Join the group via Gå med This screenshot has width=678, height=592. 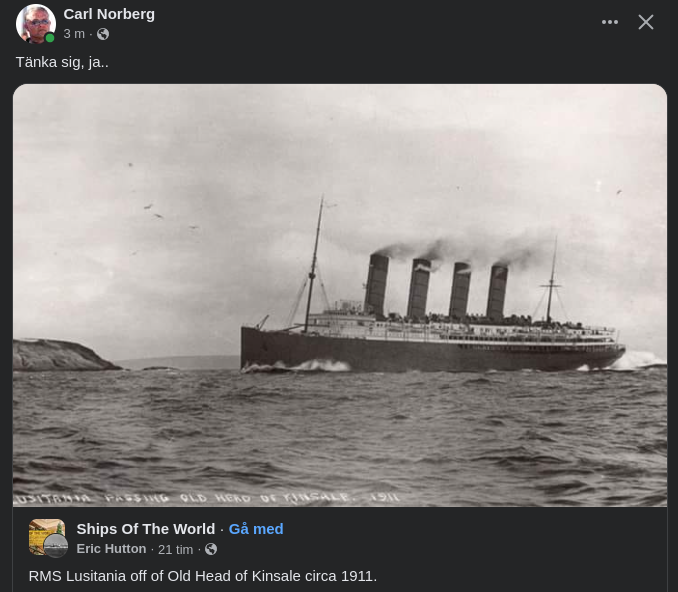click(x=256, y=529)
